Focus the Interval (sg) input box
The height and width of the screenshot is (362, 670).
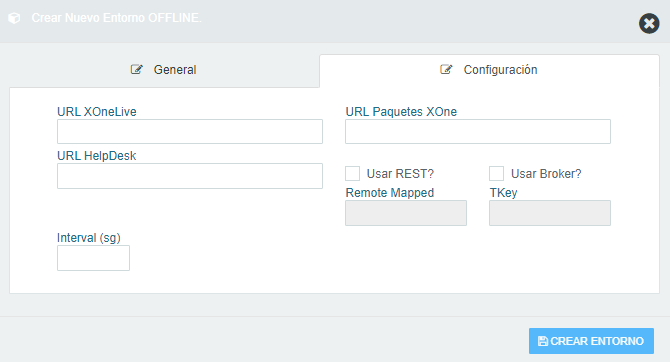[x=94, y=258]
